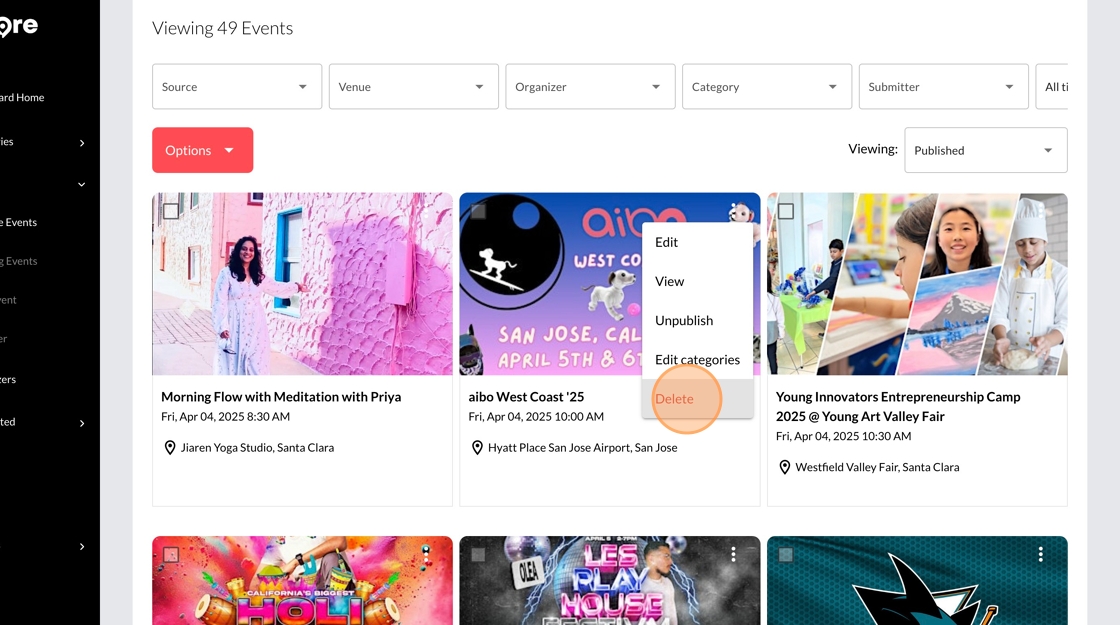The width and height of the screenshot is (1120, 625).
Task: Open the Published viewing dropdown
Action: pos(986,150)
